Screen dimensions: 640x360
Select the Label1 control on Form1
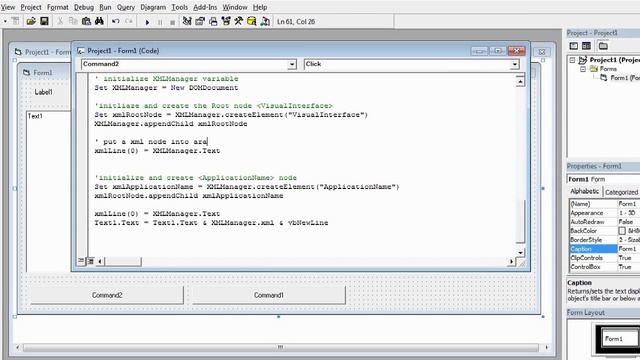43,92
